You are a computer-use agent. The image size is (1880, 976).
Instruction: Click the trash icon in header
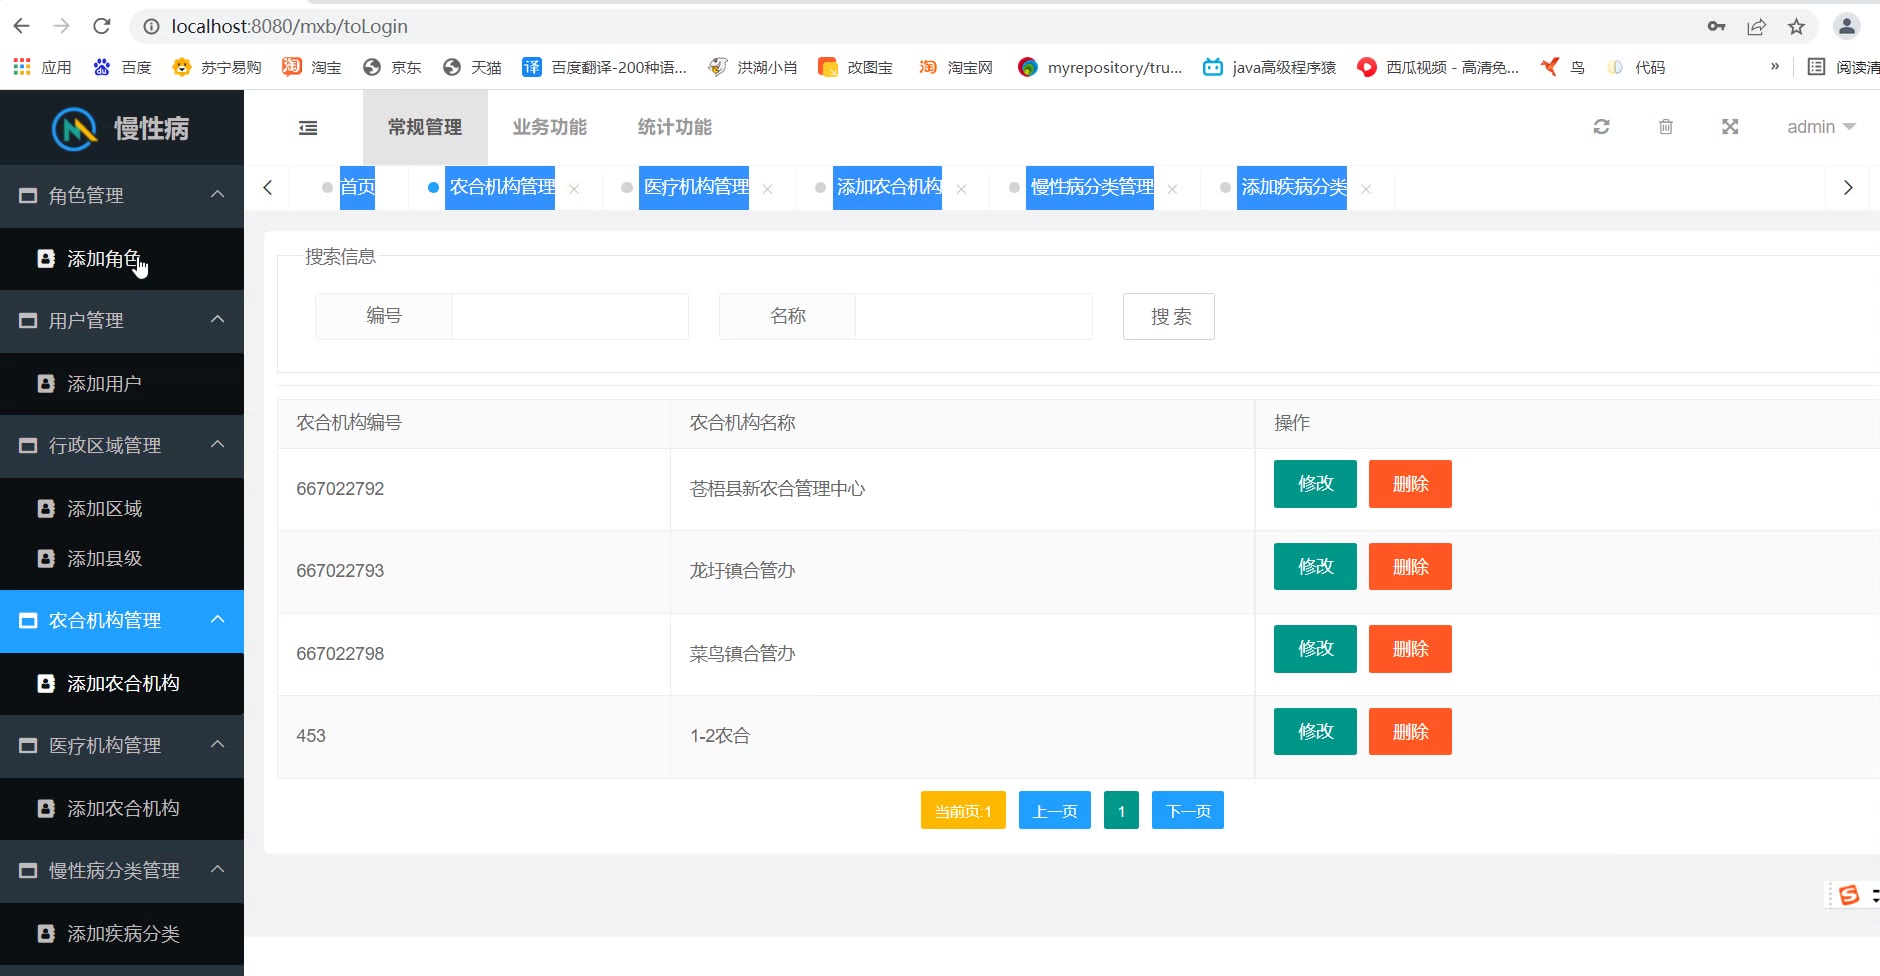(x=1665, y=127)
